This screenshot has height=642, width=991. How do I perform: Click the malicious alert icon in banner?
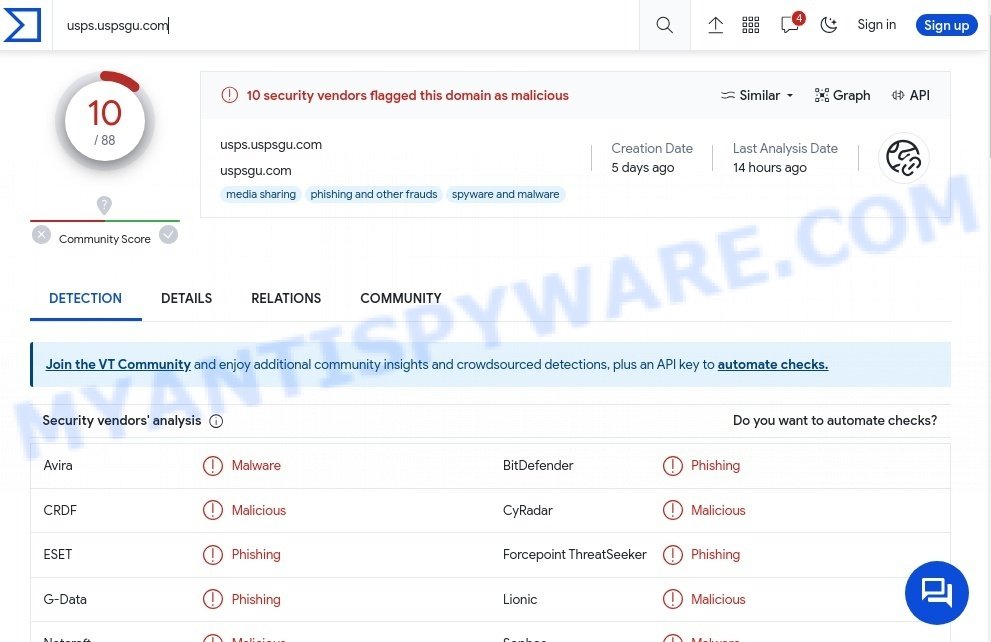pyautogui.click(x=229, y=95)
